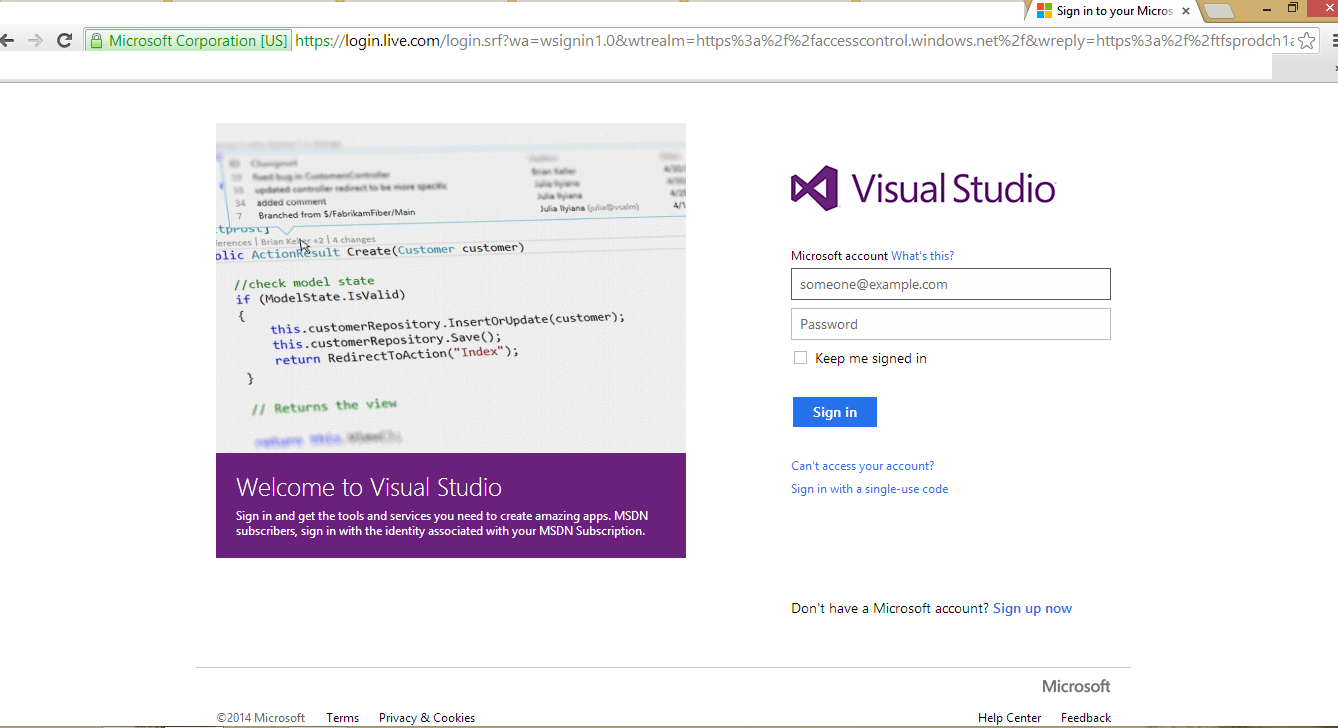
Task: View the Privacy & Cookies policy
Action: click(x=426, y=717)
